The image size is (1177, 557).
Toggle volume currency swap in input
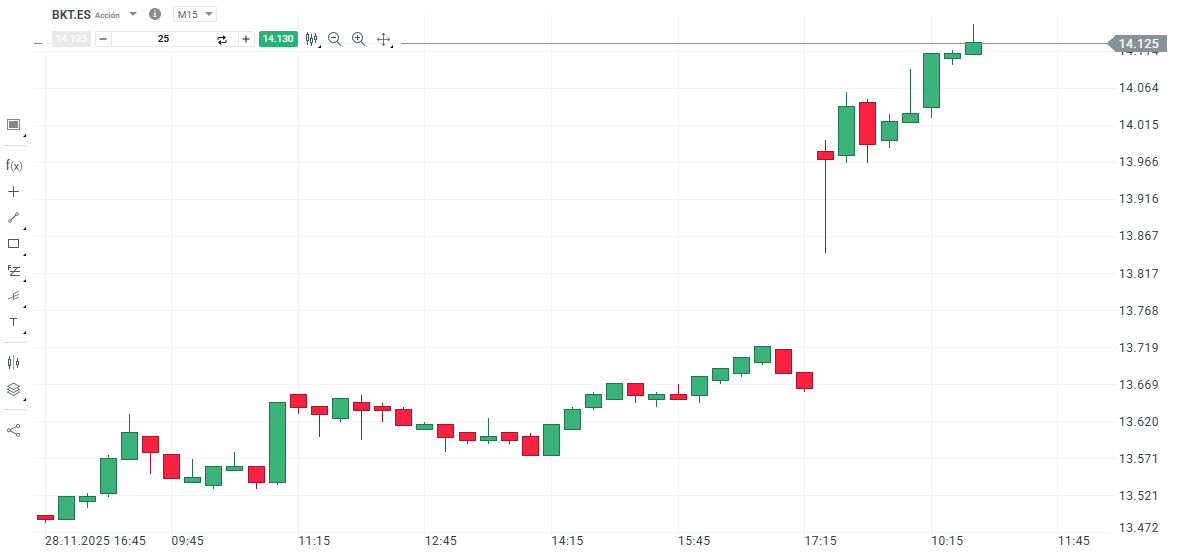pyautogui.click(x=222, y=39)
